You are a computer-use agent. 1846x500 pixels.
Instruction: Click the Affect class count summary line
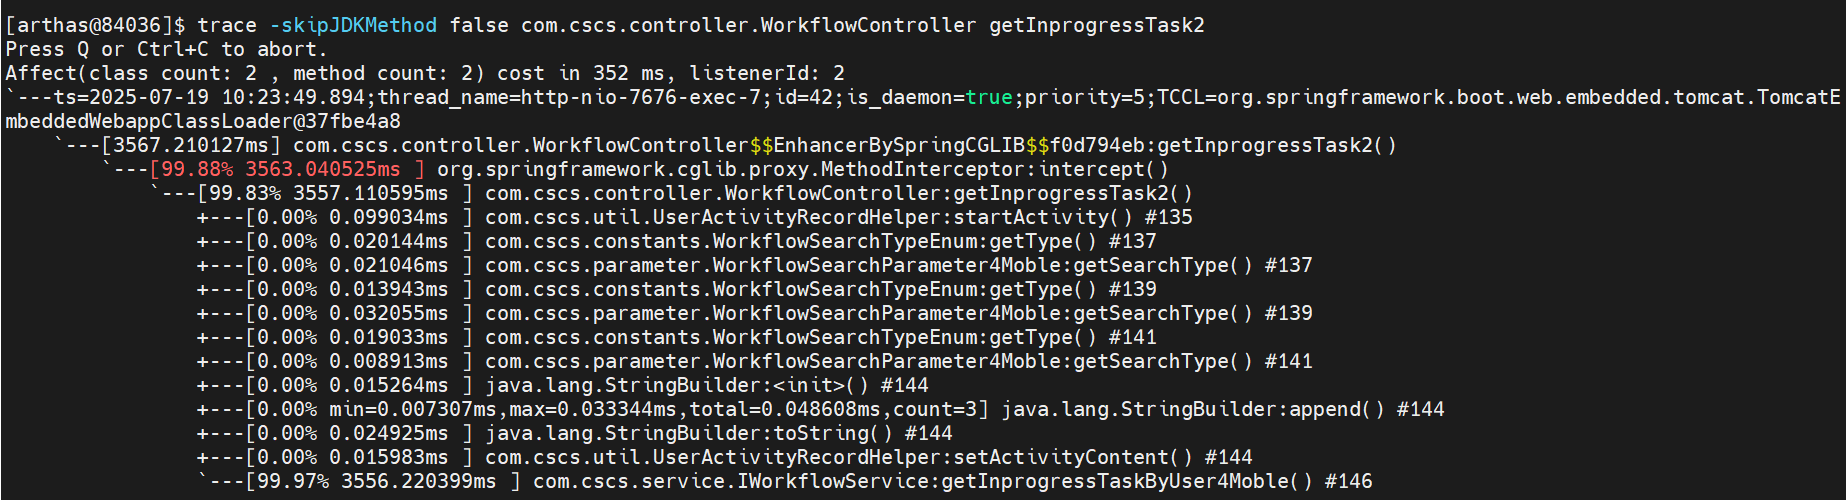point(425,73)
